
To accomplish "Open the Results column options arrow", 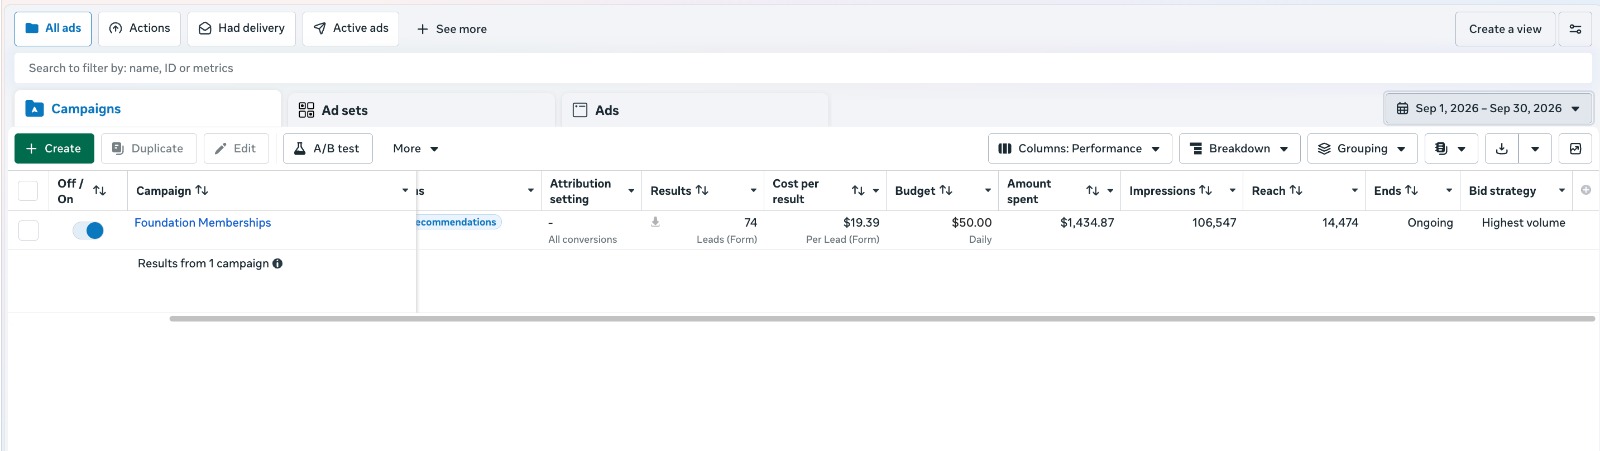I will click(753, 190).
